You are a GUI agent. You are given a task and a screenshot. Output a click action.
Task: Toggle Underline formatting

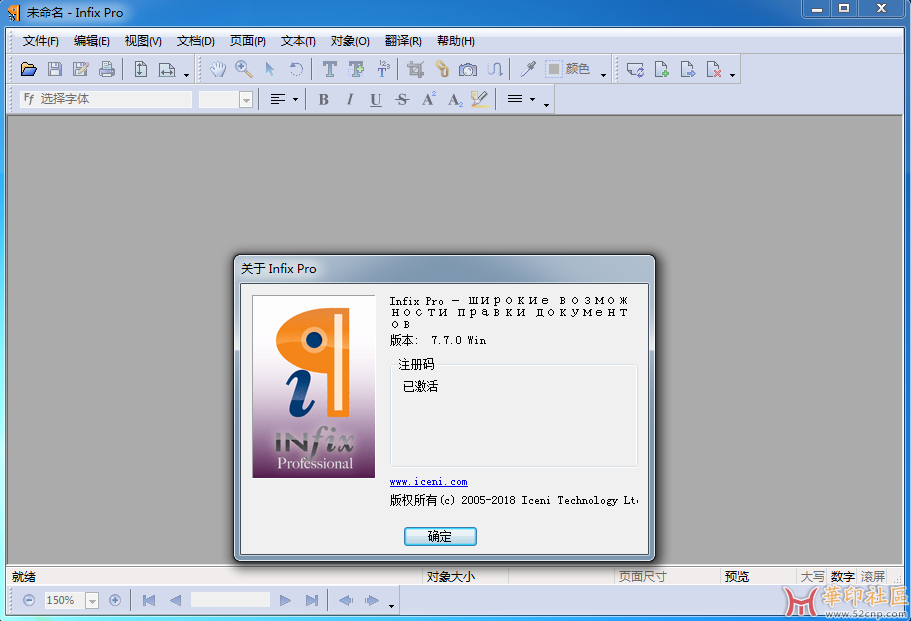[x=376, y=99]
